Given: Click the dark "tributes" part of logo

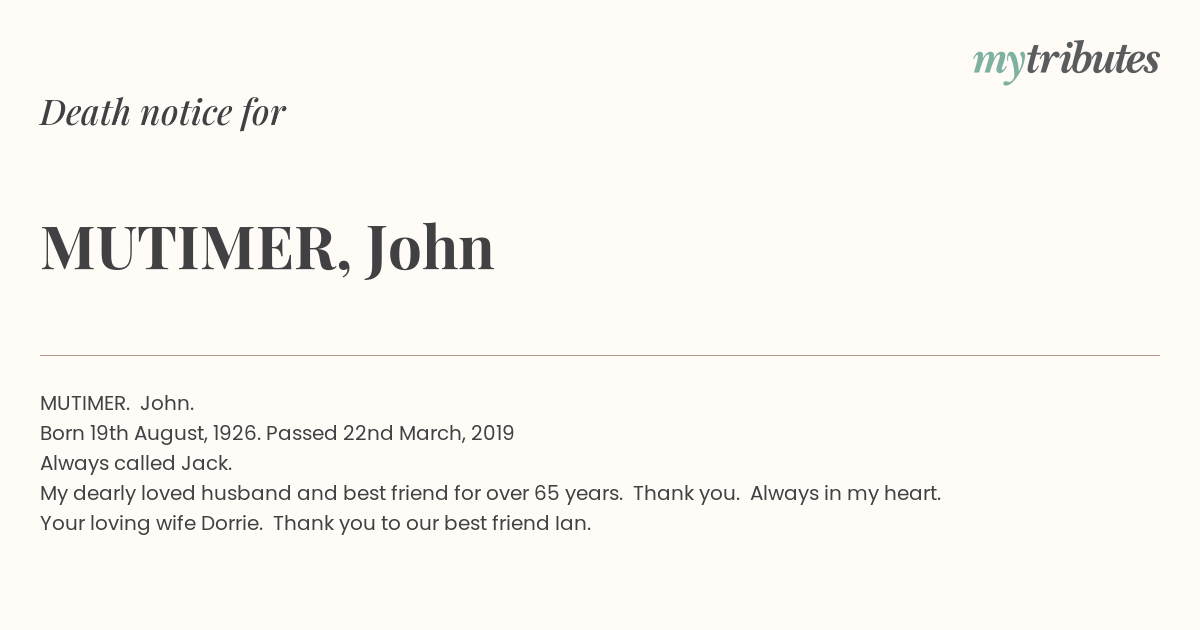Looking at the screenshot, I should click(x=1093, y=60).
